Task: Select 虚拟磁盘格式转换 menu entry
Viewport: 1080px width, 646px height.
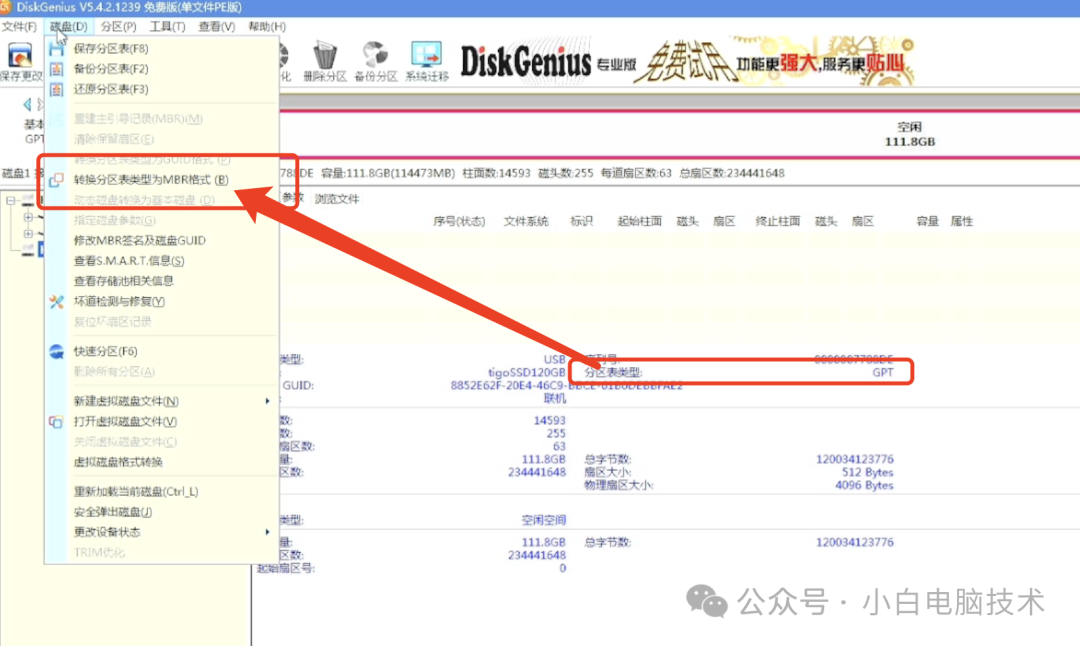Action: coord(118,462)
